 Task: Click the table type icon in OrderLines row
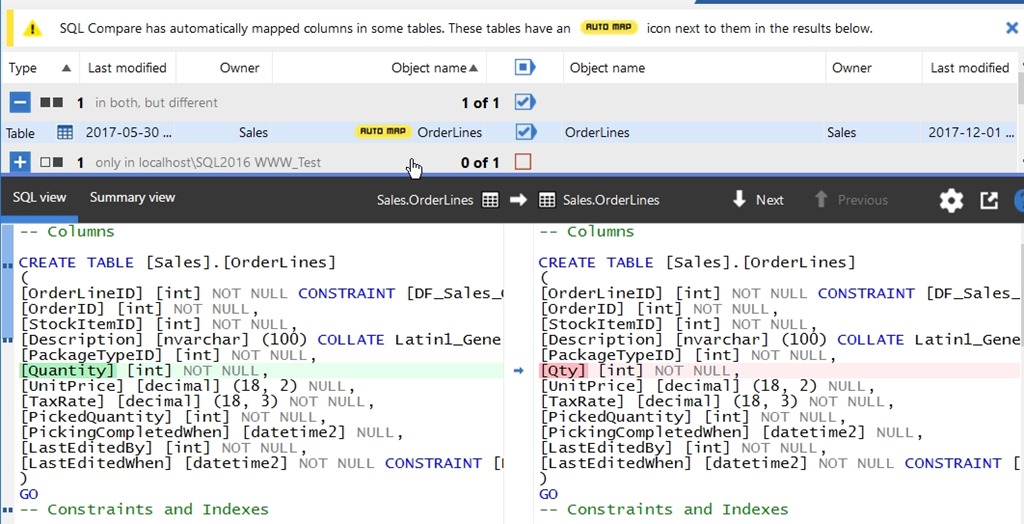[x=65, y=132]
